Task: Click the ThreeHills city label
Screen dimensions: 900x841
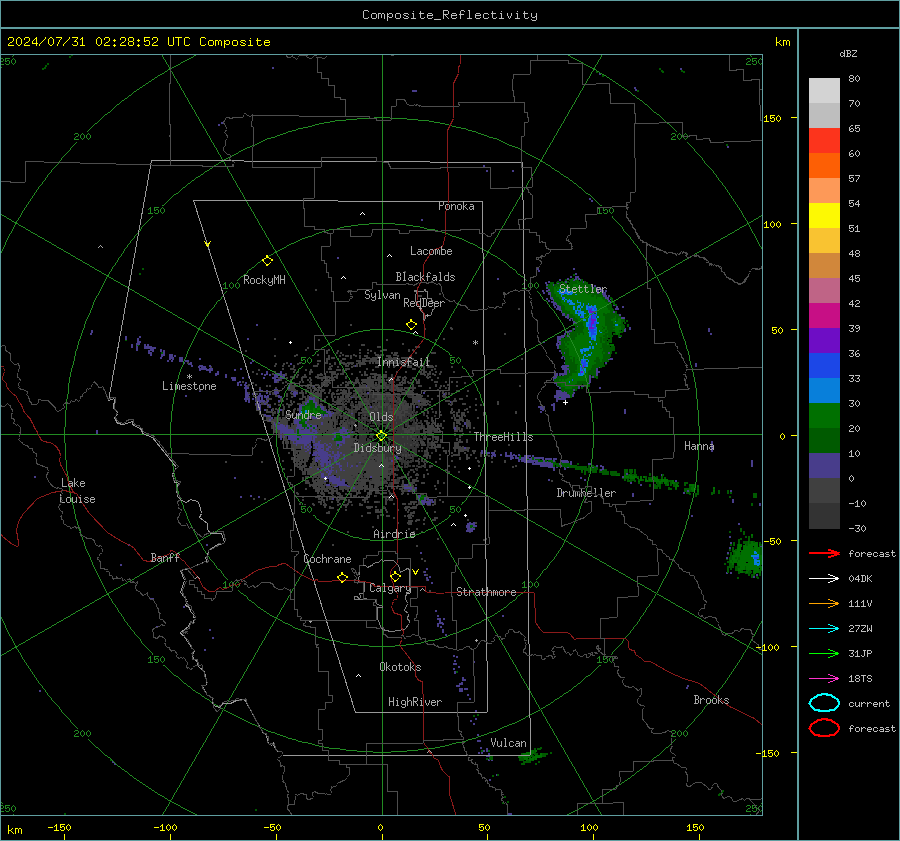Action: tap(503, 437)
